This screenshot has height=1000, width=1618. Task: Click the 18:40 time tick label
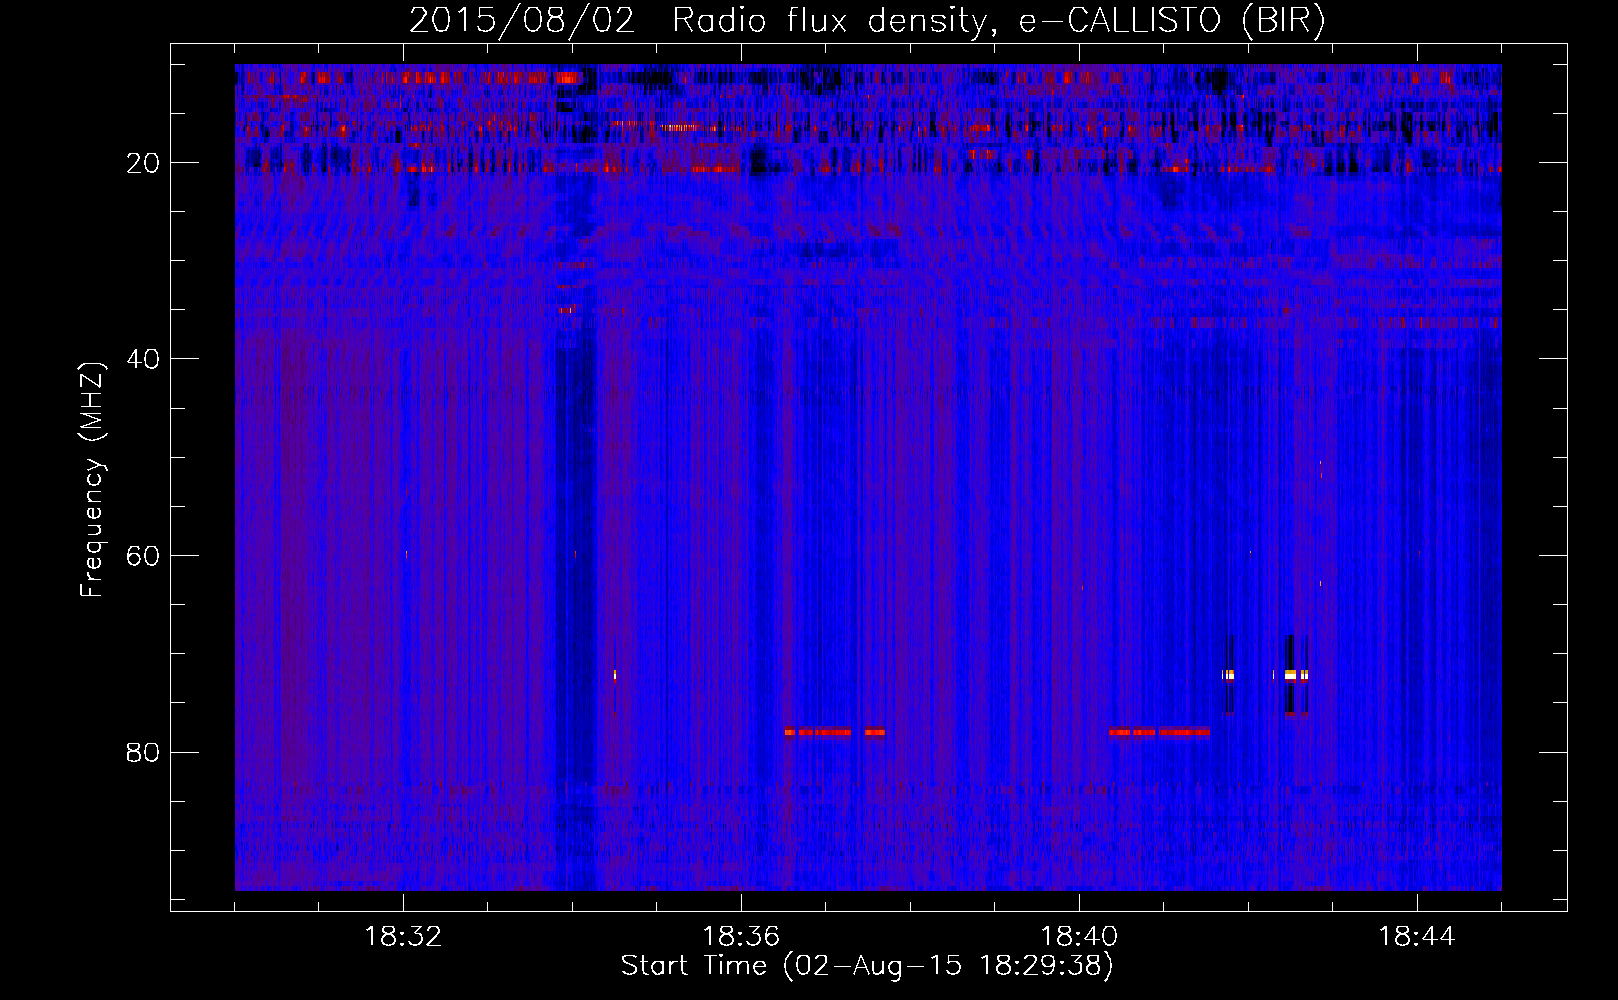pos(1079,937)
